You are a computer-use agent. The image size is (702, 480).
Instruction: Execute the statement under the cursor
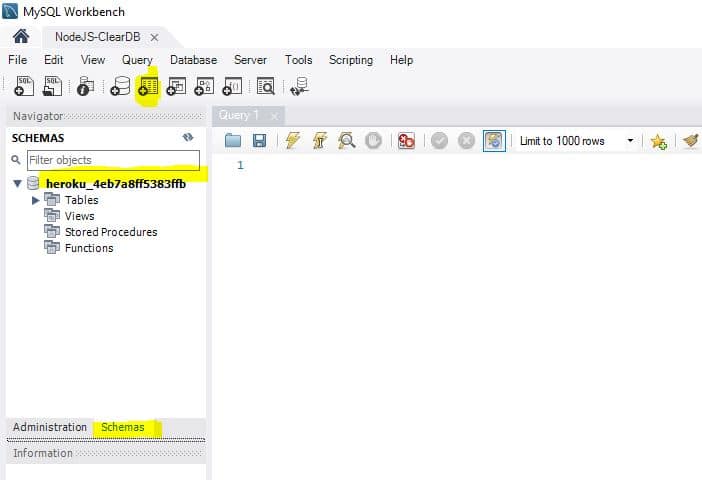click(x=320, y=141)
